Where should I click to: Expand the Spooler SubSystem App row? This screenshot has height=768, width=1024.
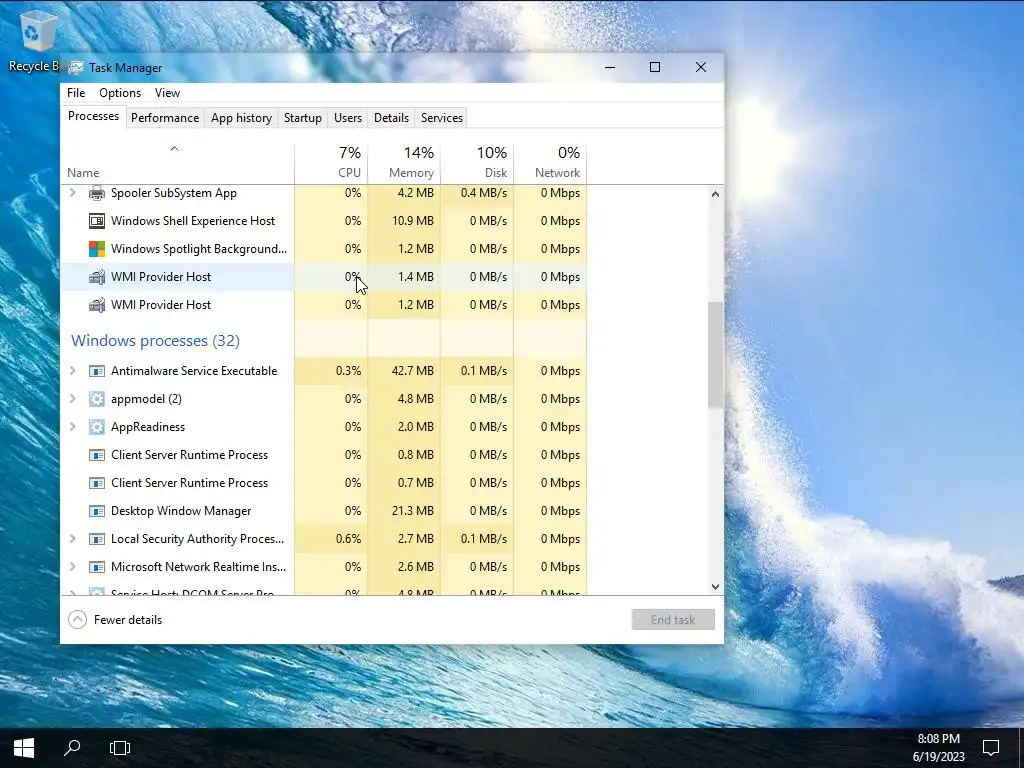[x=72, y=193]
